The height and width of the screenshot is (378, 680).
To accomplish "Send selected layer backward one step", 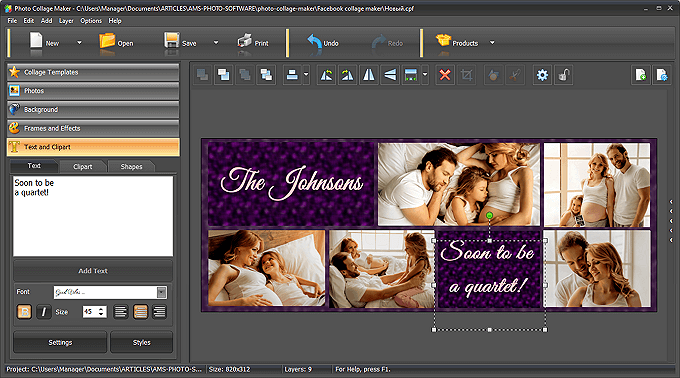I will pyautogui.click(x=245, y=75).
